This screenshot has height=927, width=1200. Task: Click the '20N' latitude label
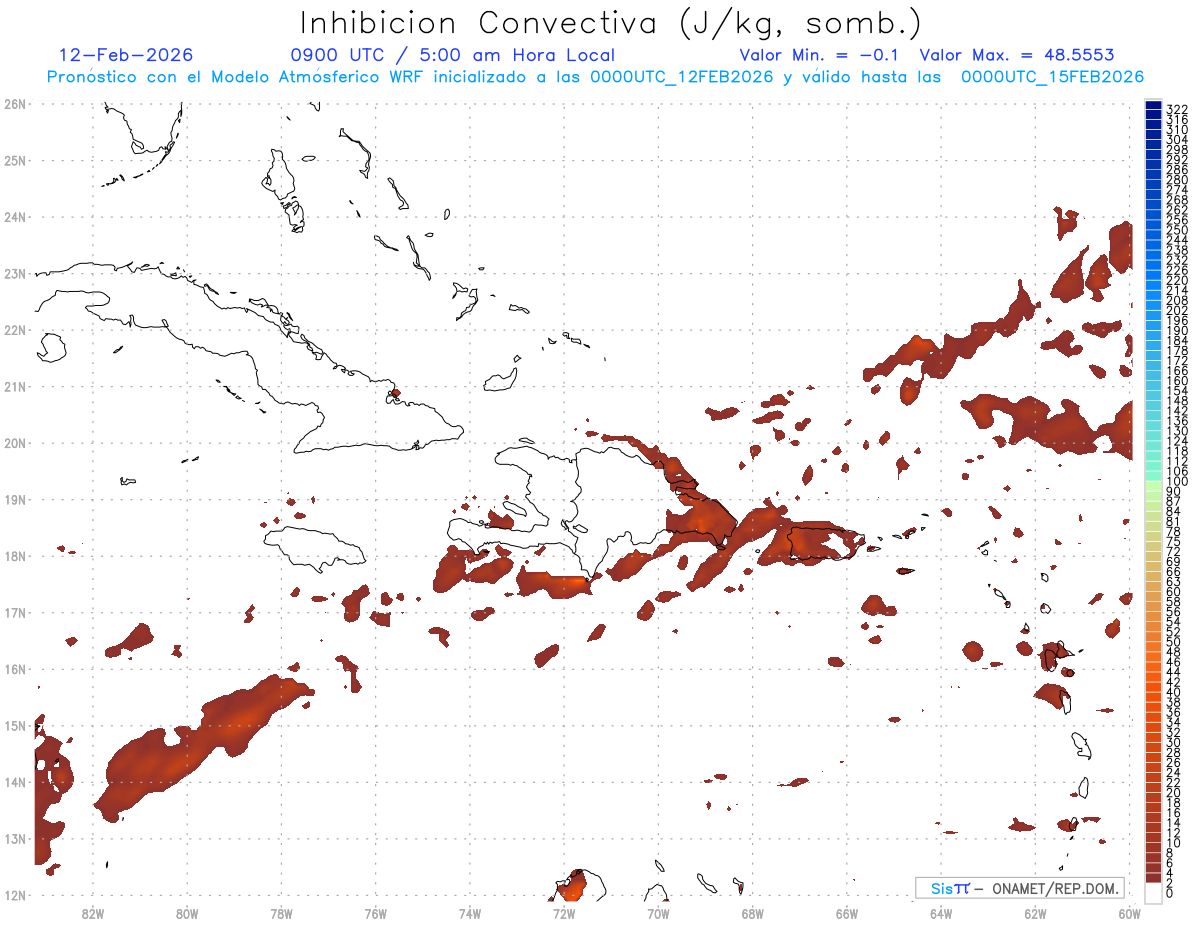tap(15, 443)
